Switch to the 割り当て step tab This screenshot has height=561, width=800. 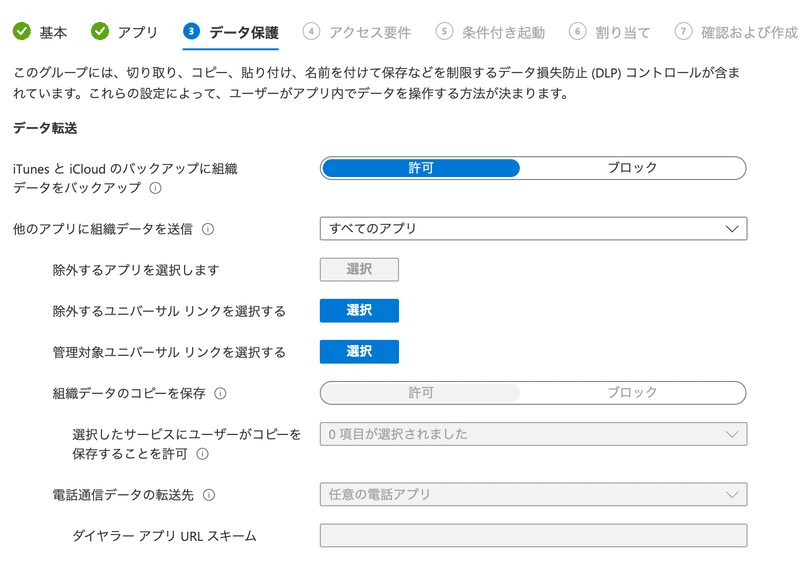tap(610, 32)
